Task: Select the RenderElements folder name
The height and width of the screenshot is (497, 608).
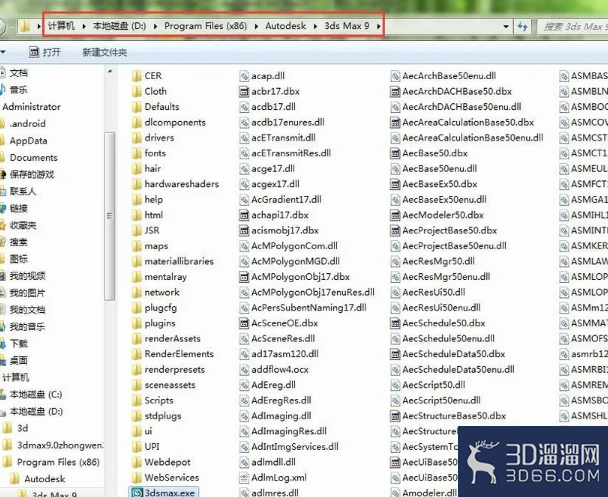Action: (179, 354)
